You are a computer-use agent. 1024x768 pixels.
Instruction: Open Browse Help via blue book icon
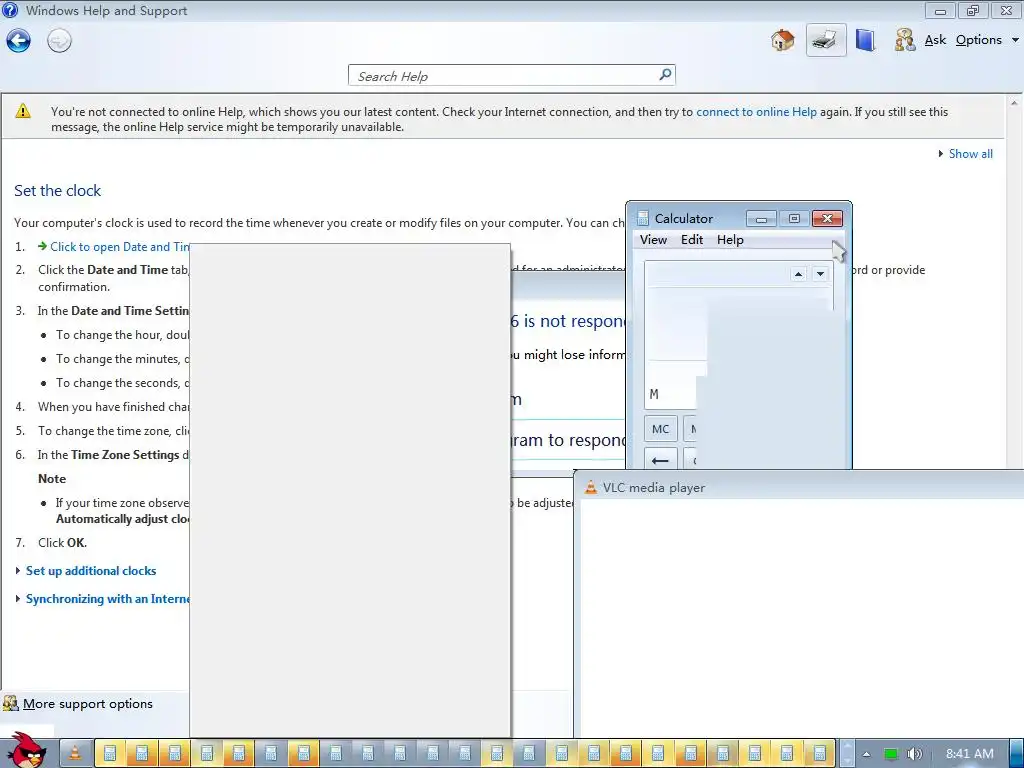tap(865, 40)
